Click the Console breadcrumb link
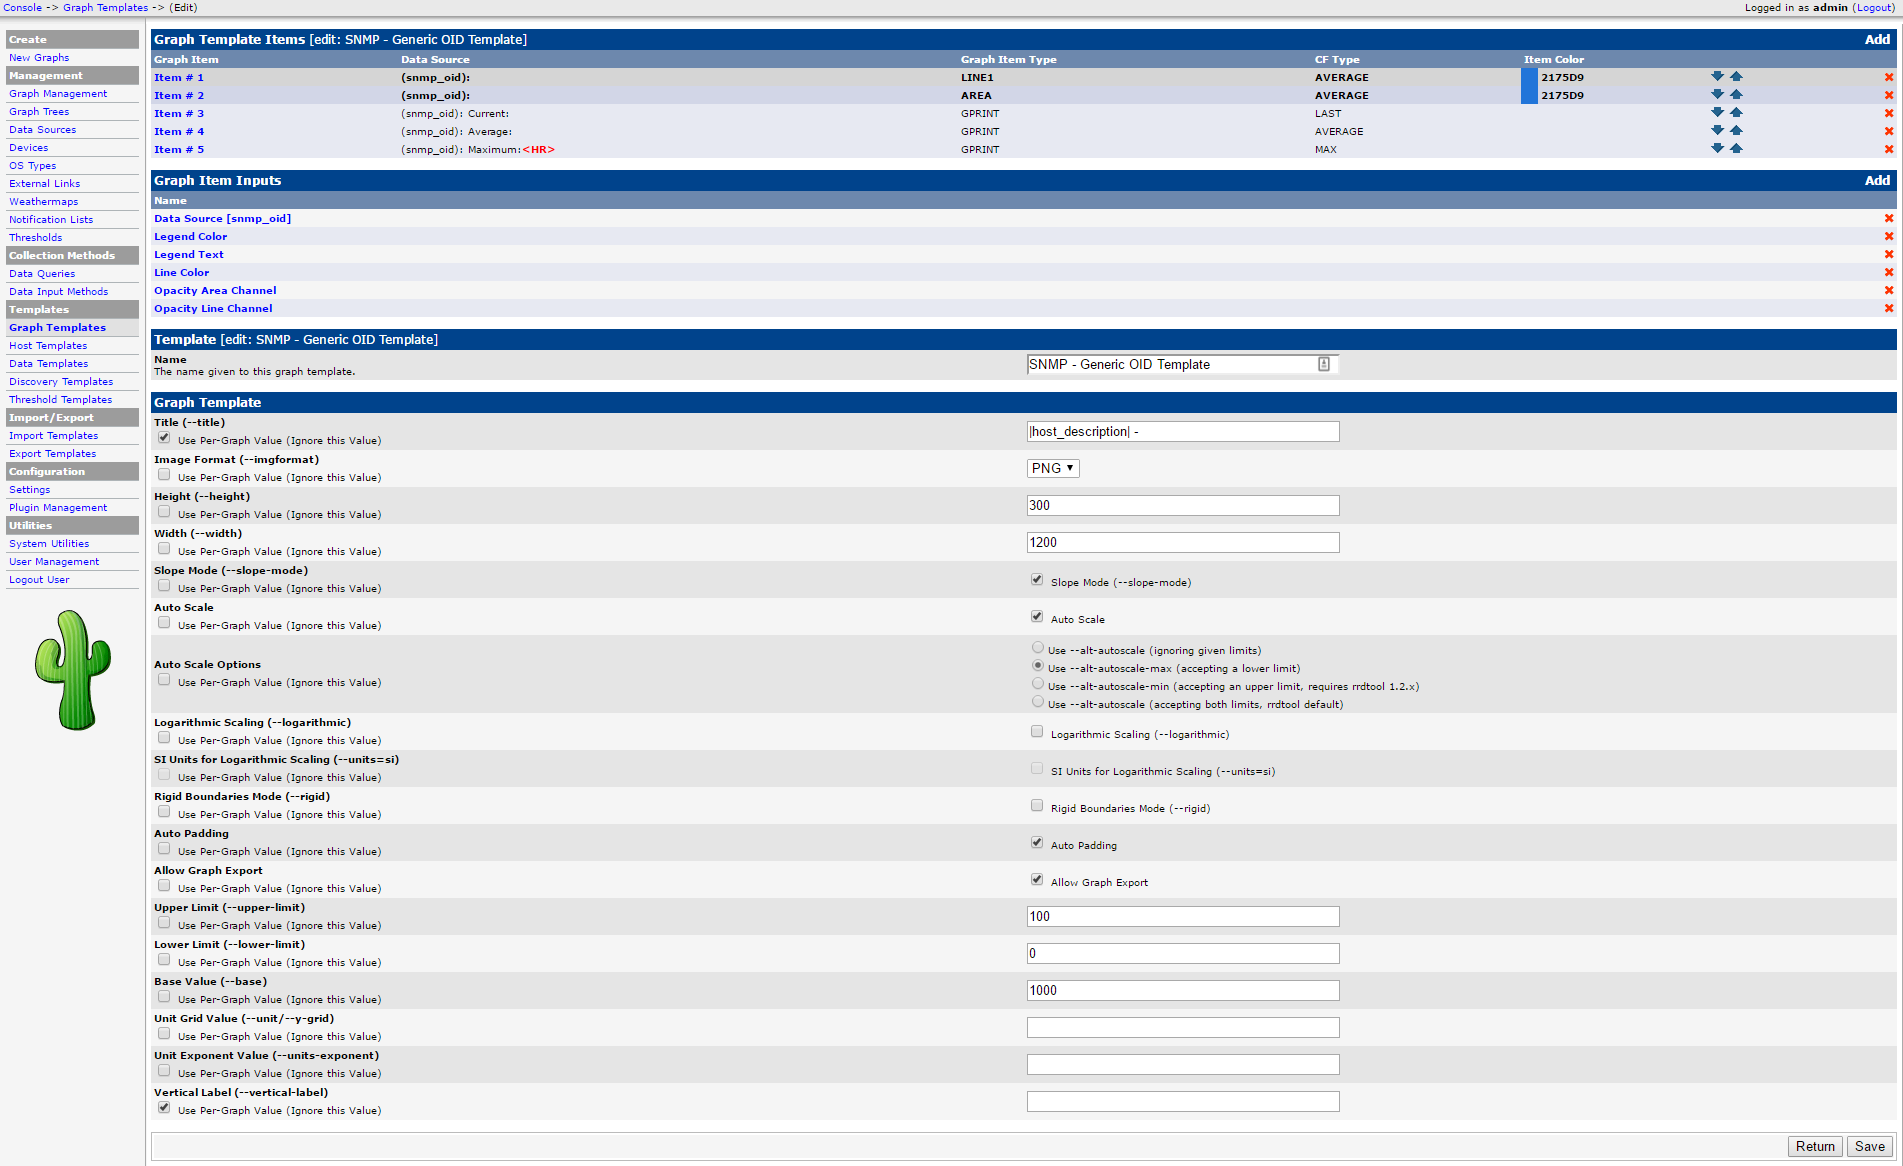Screen dimensions: 1903x1166 click(22, 8)
